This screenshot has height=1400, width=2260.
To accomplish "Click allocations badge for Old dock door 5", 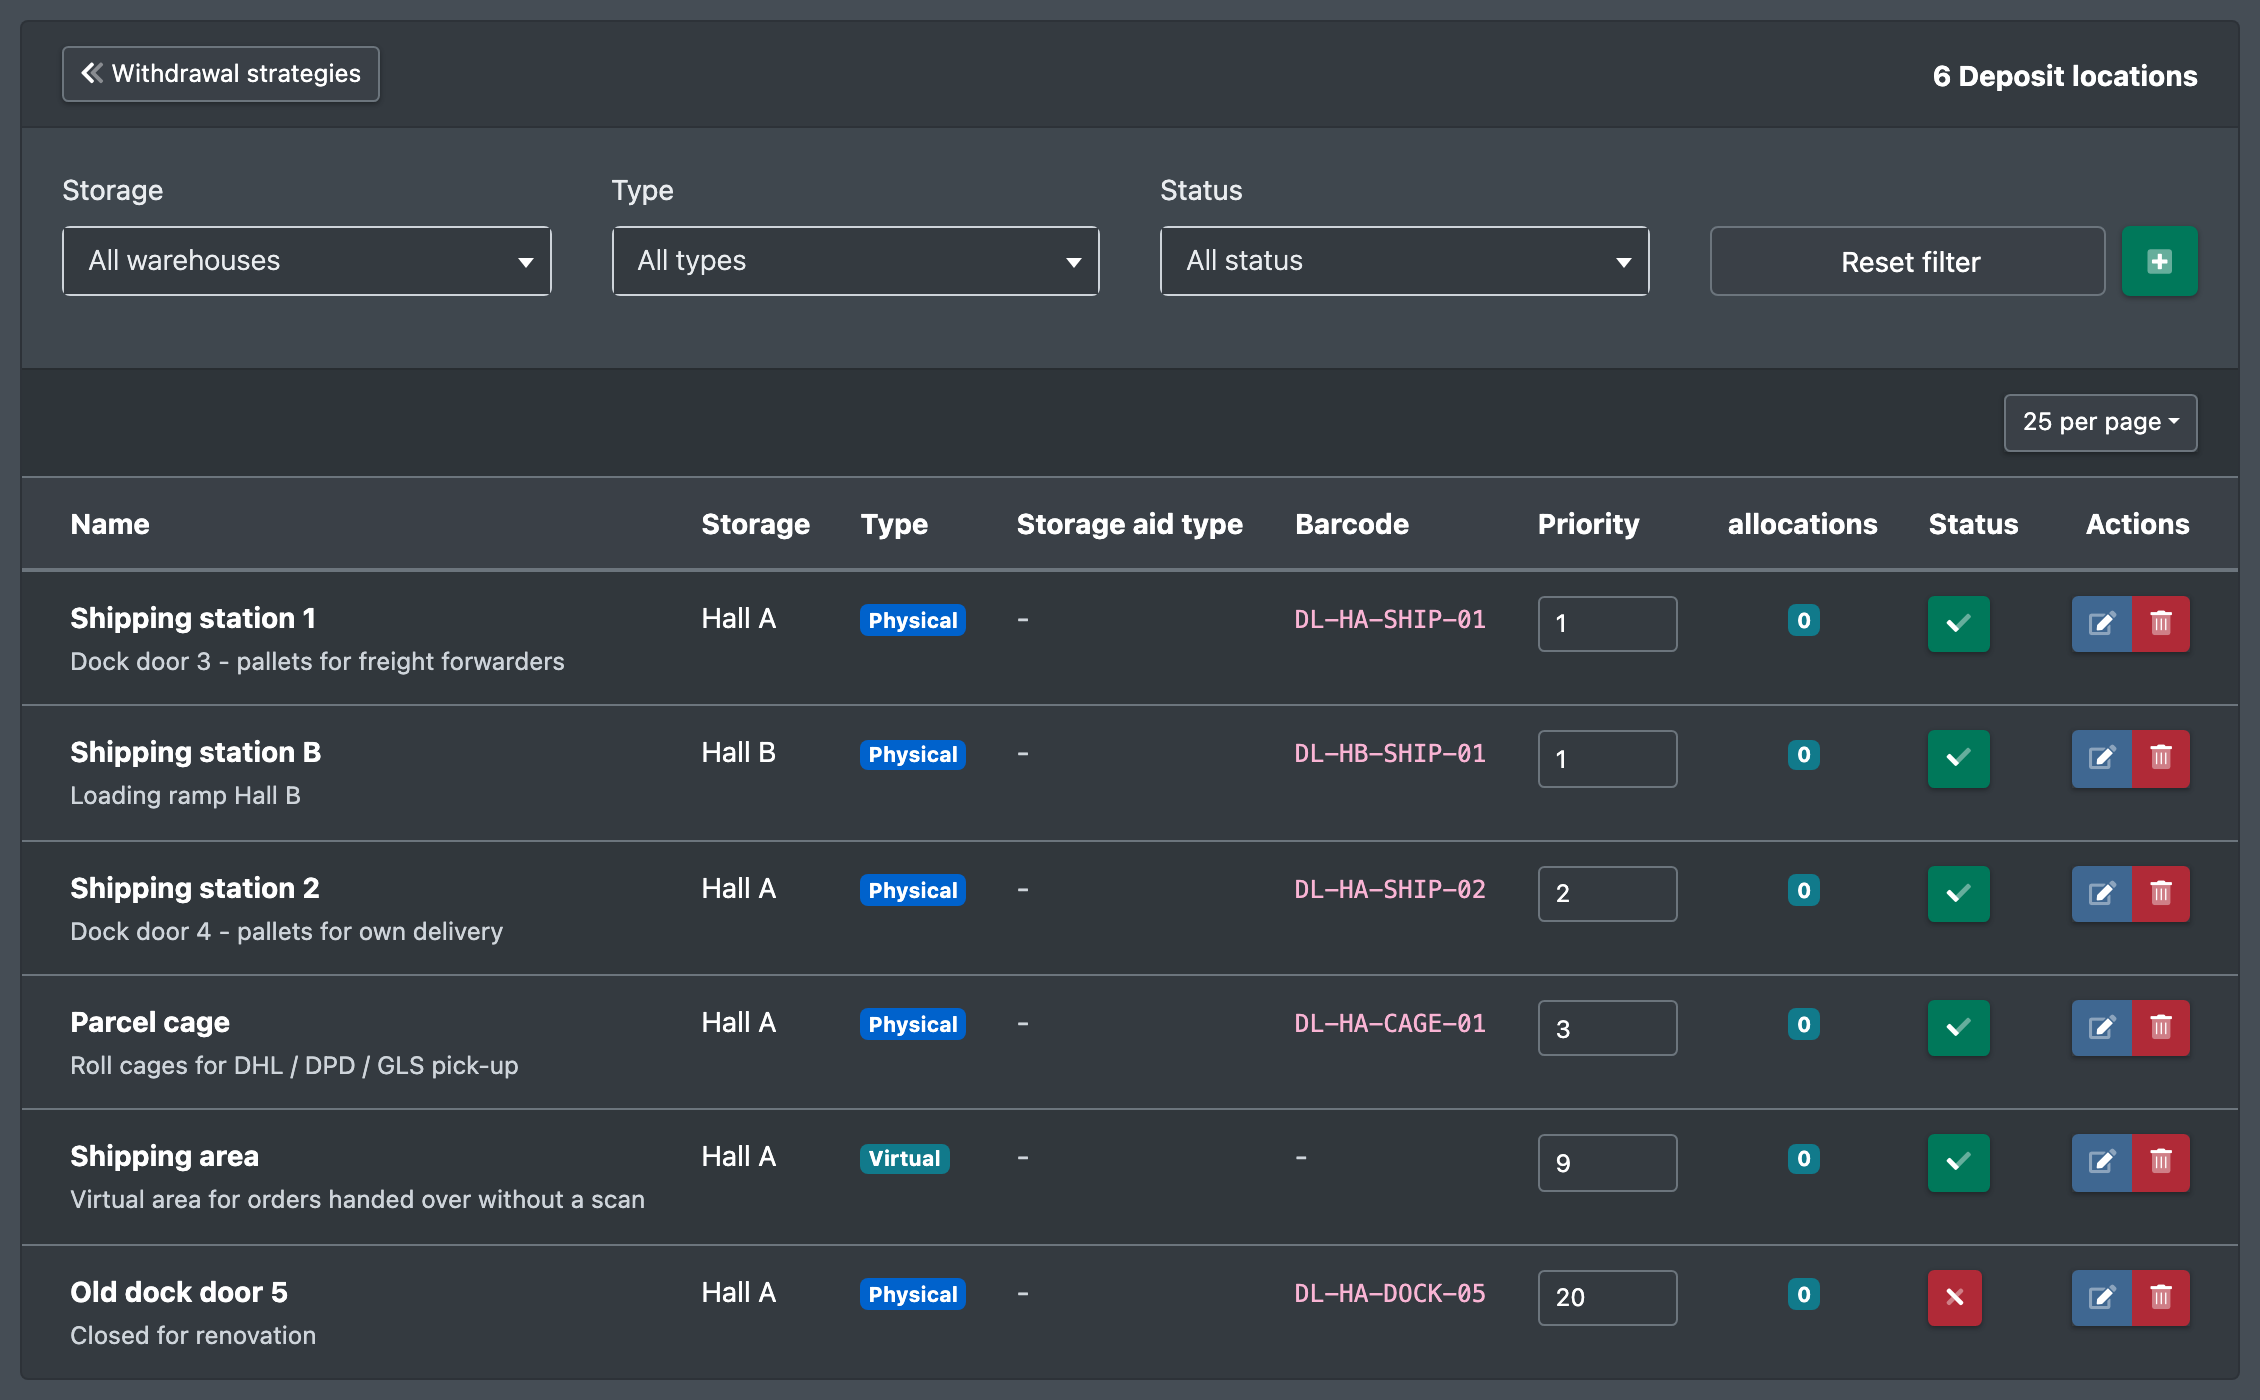I will [x=1803, y=1294].
